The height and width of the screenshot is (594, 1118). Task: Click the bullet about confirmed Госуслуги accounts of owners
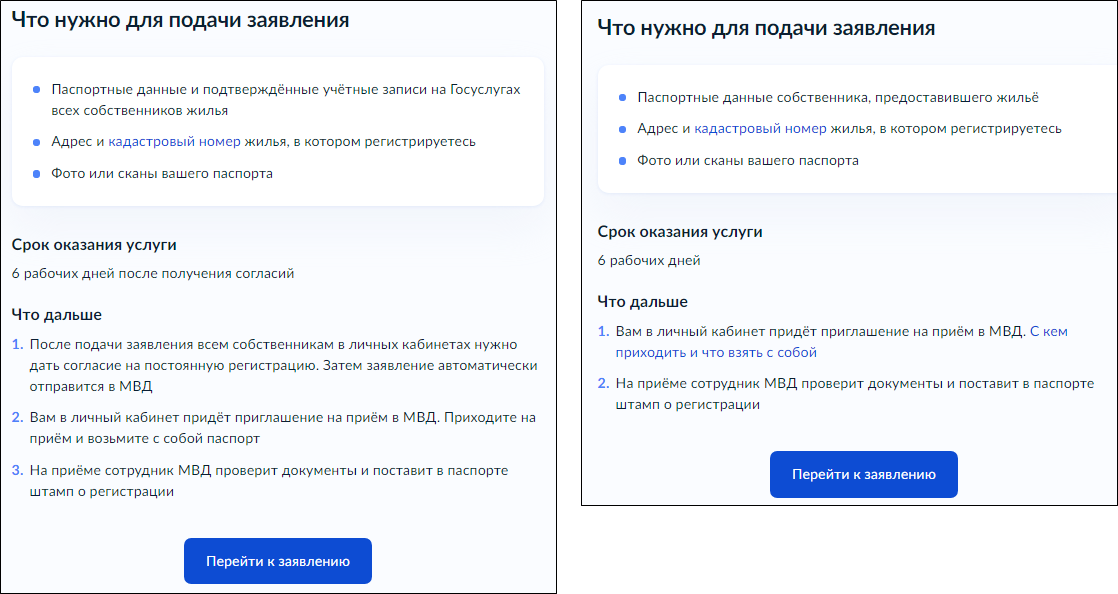[285, 99]
